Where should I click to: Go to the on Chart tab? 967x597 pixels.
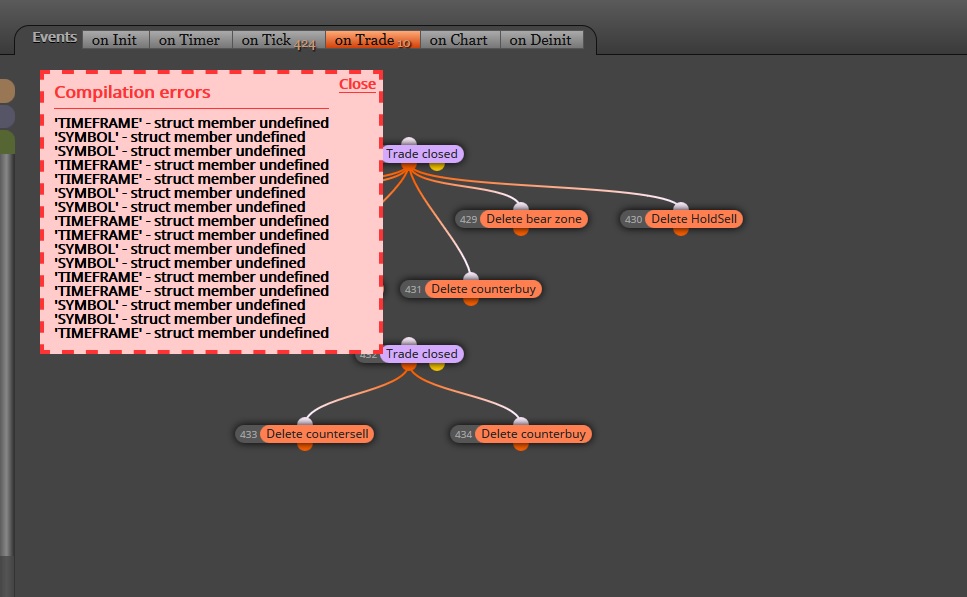click(459, 40)
